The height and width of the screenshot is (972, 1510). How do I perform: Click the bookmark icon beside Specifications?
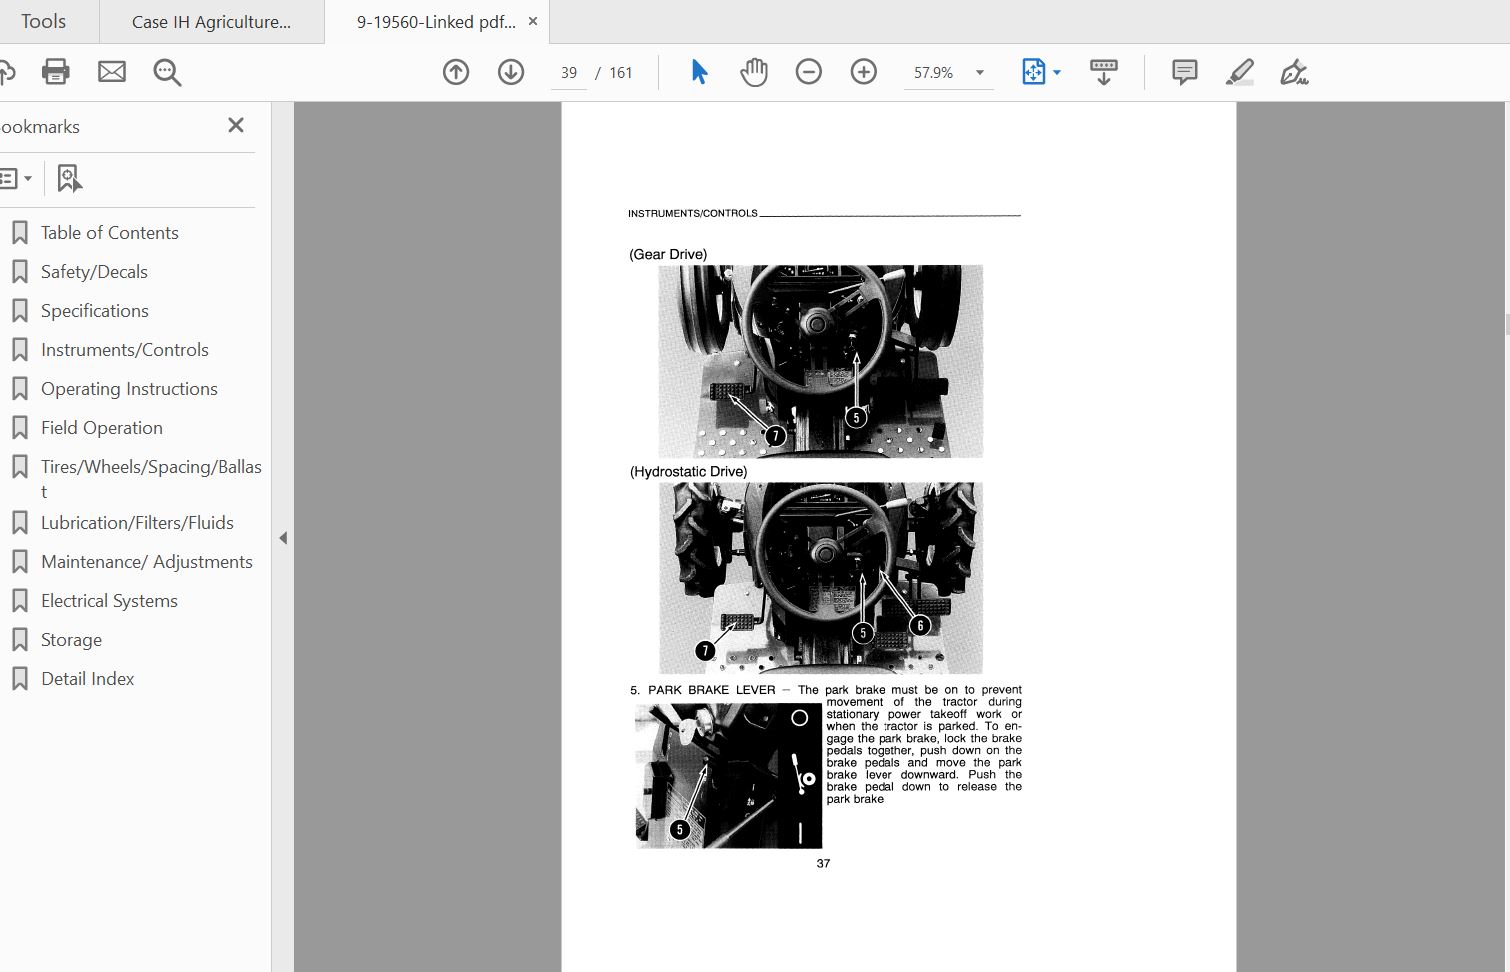[x=19, y=311]
